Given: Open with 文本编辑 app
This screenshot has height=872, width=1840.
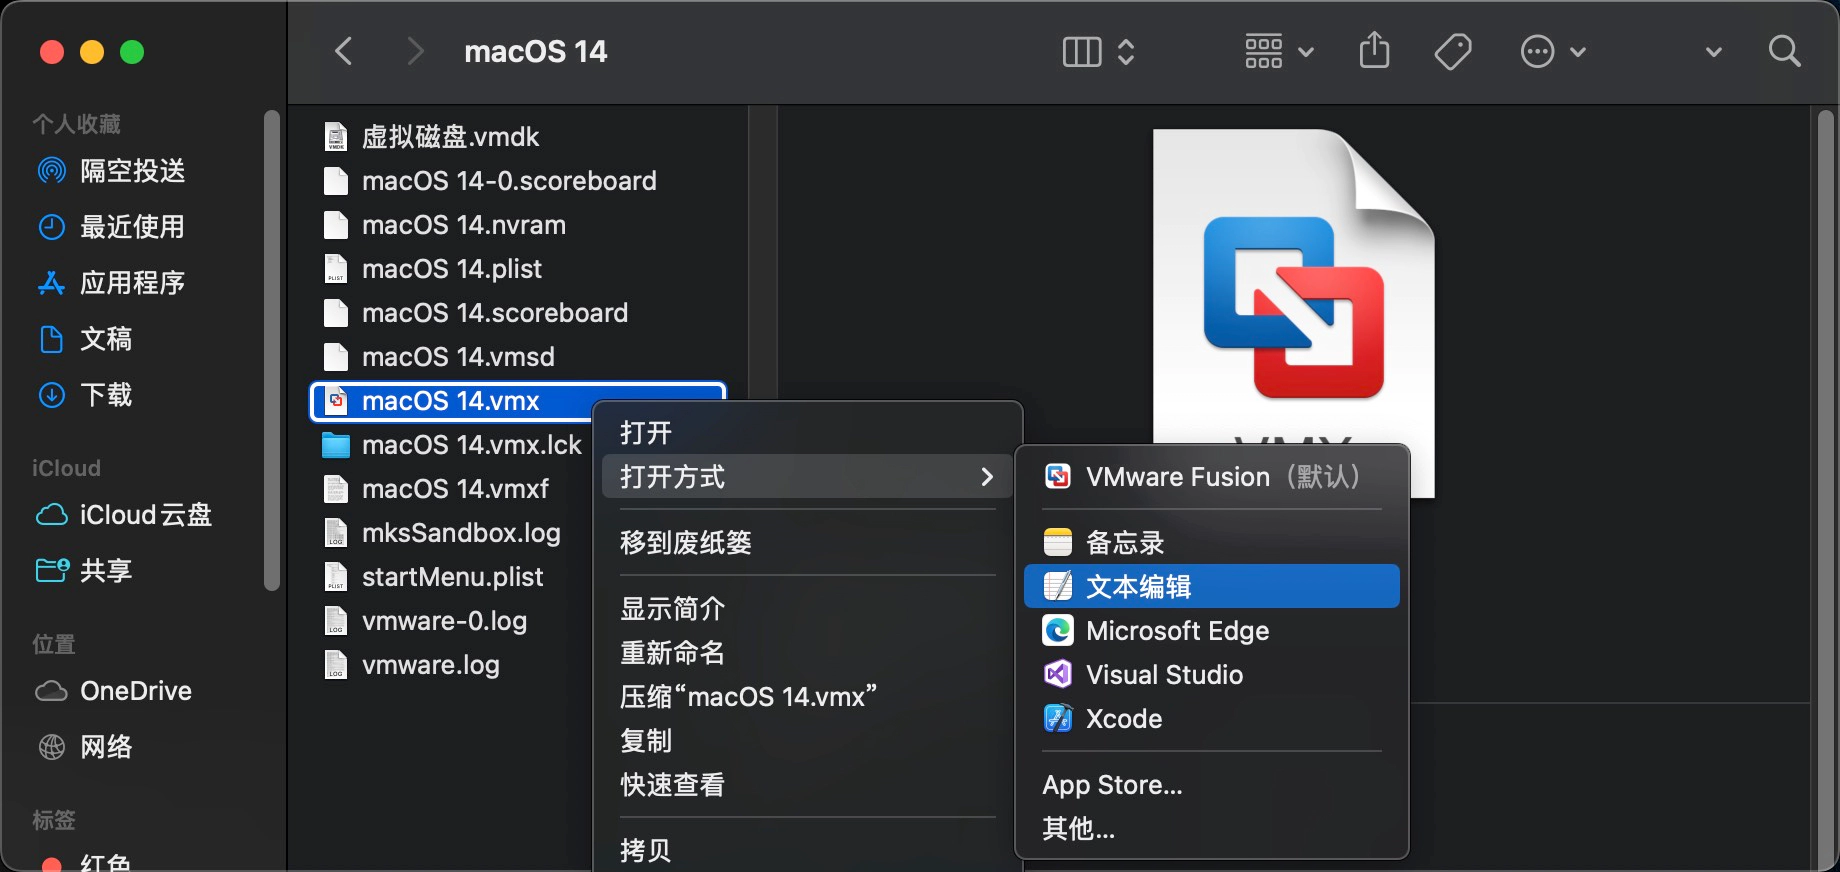Looking at the screenshot, I should (1212, 587).
